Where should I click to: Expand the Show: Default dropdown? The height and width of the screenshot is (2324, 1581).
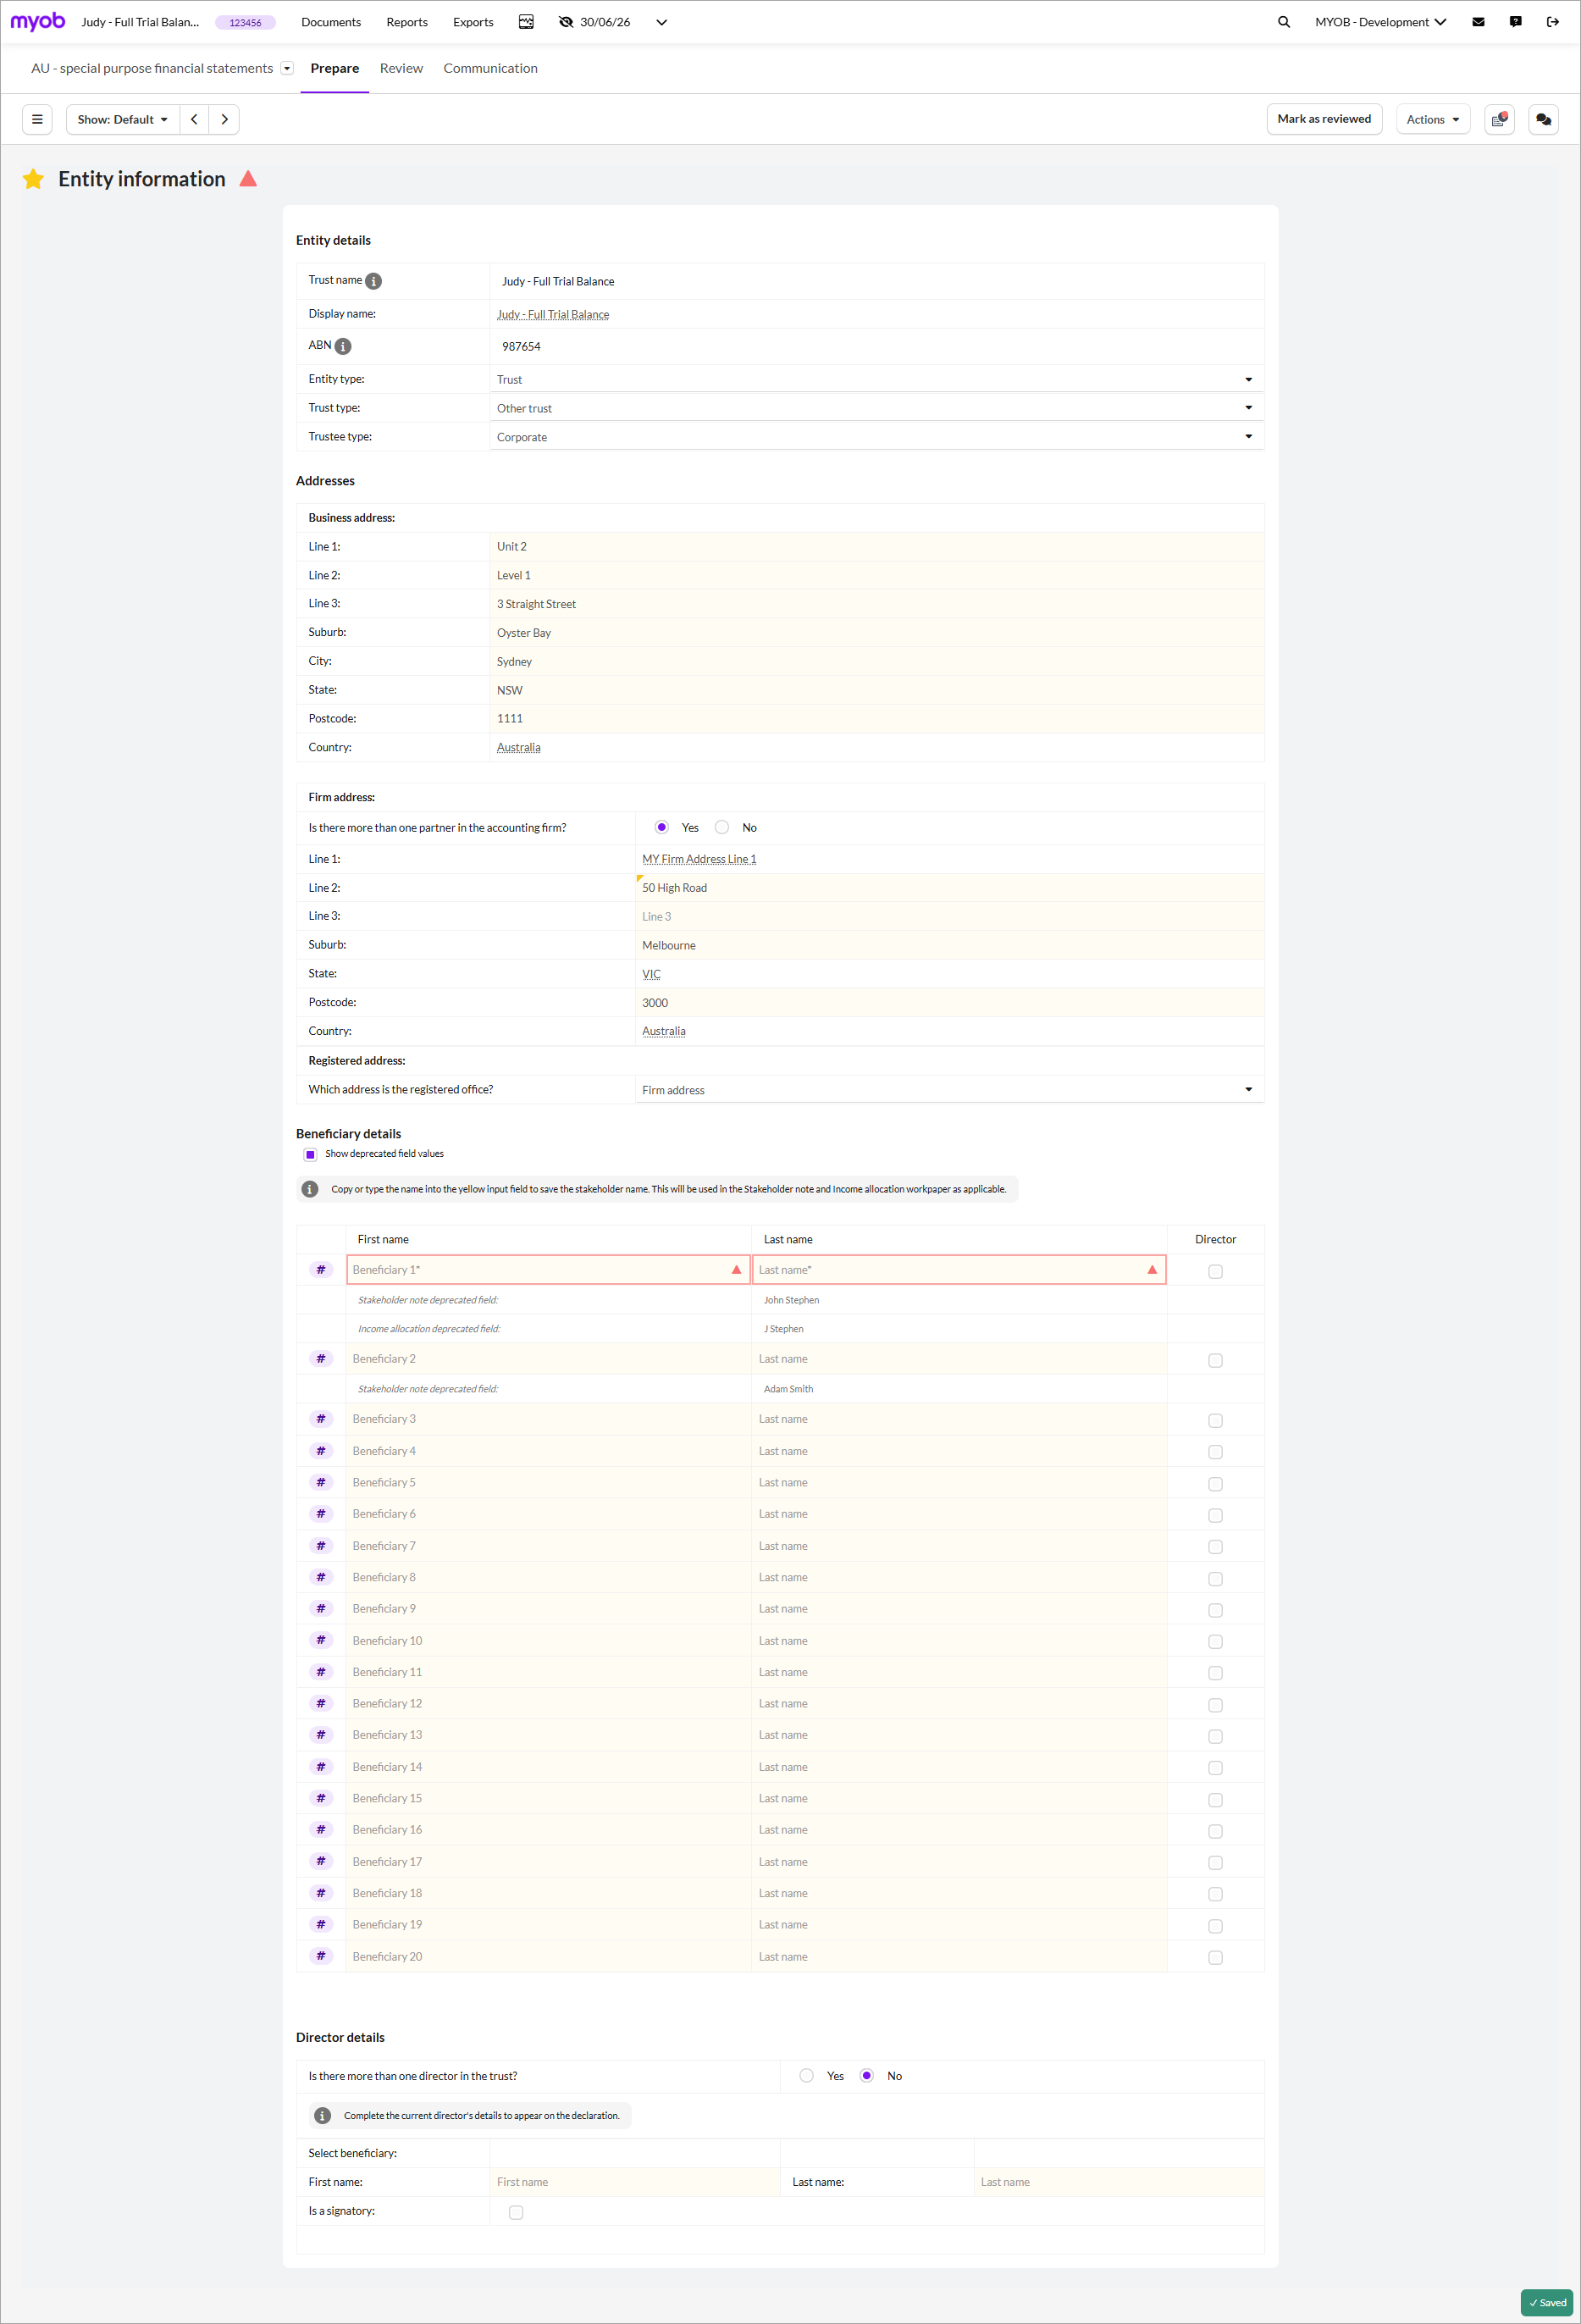[x=122, y=119]
